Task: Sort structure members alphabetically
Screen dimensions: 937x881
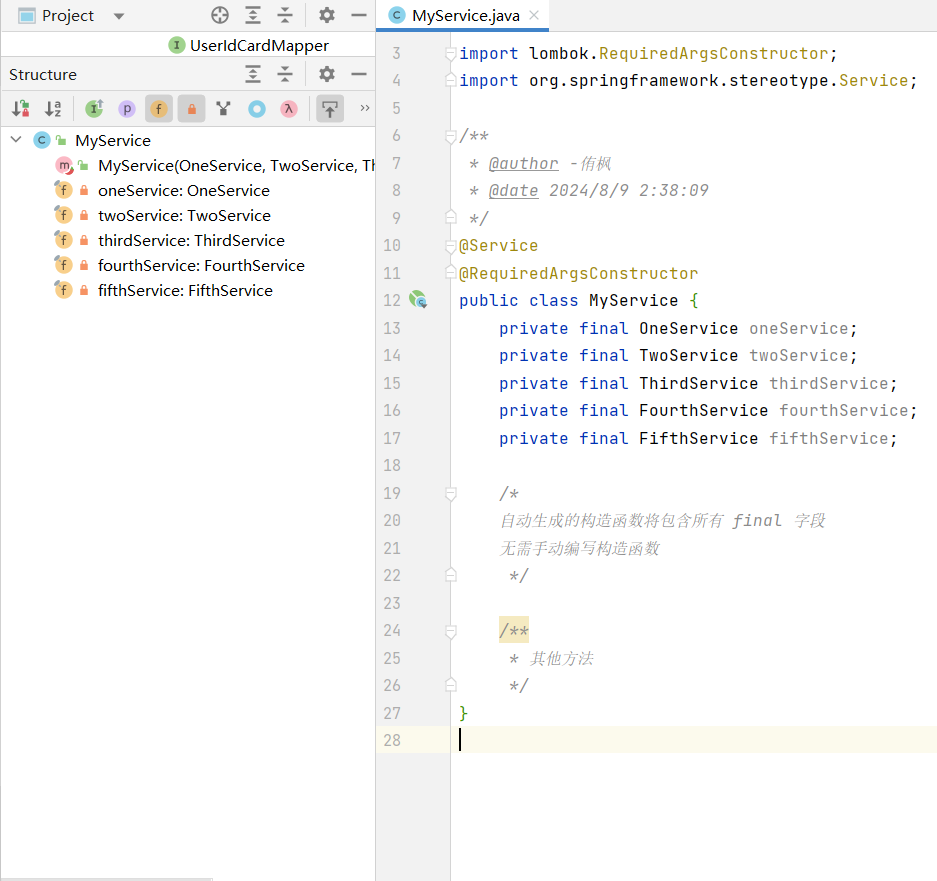Action: click(x=53, y=109)
